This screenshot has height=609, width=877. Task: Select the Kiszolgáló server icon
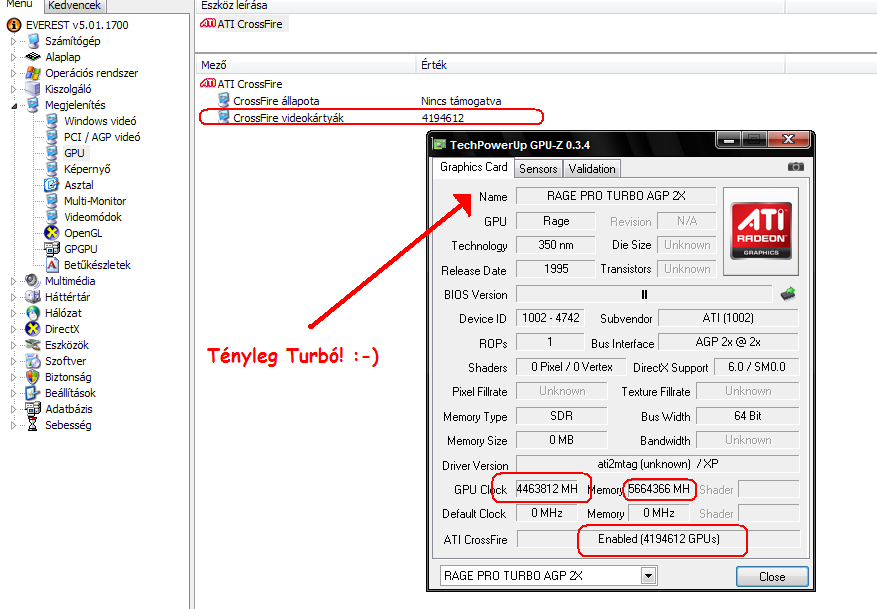(x=34, y=89)
